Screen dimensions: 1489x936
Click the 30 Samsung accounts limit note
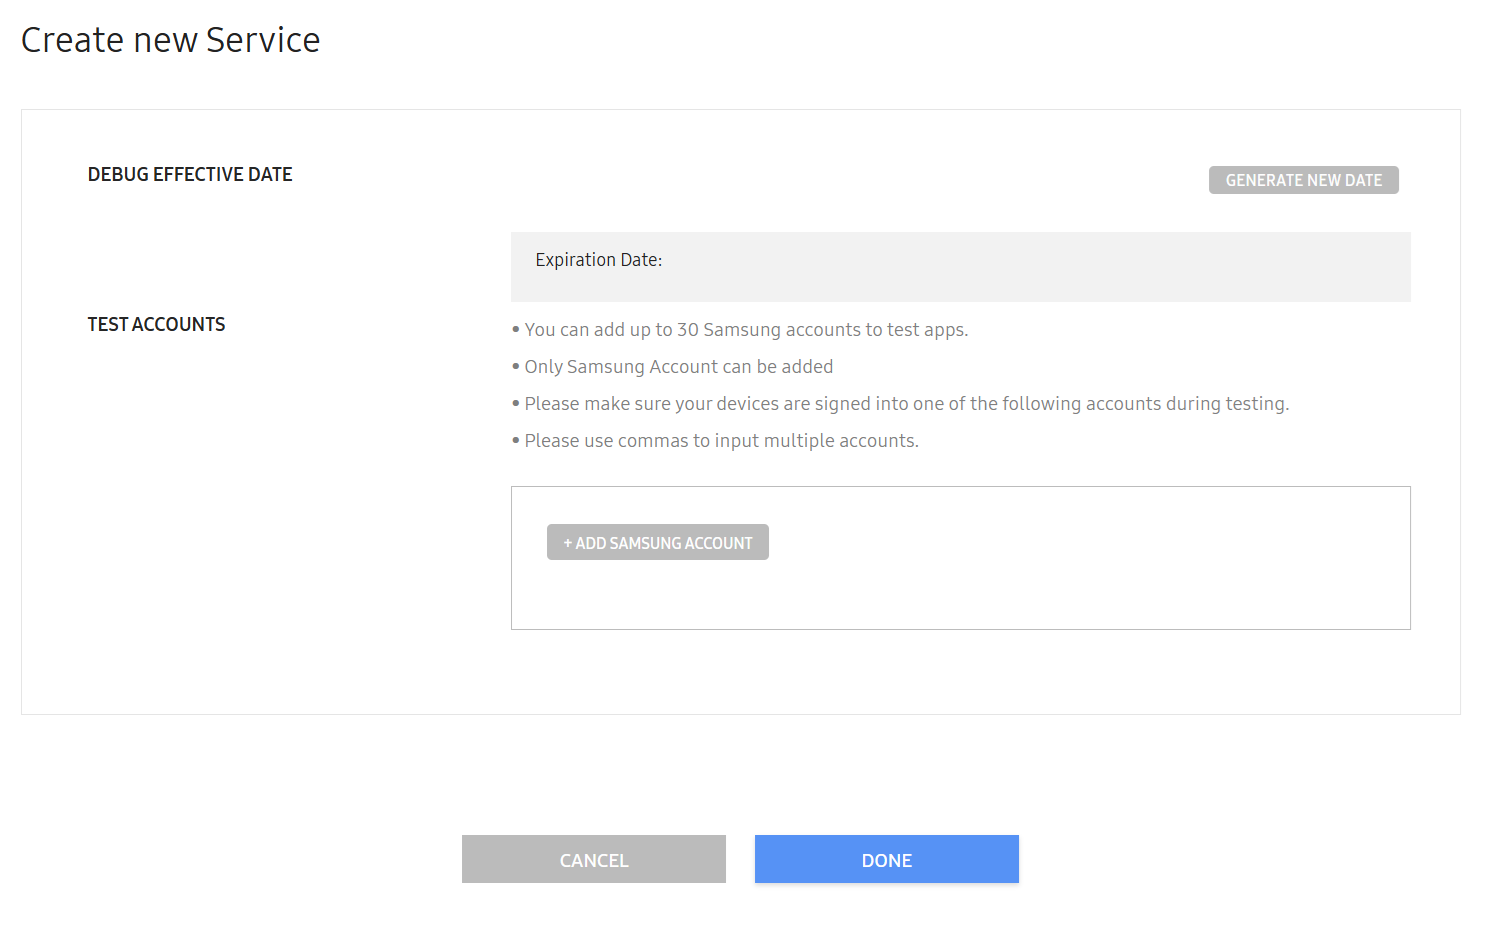point(746,330)
